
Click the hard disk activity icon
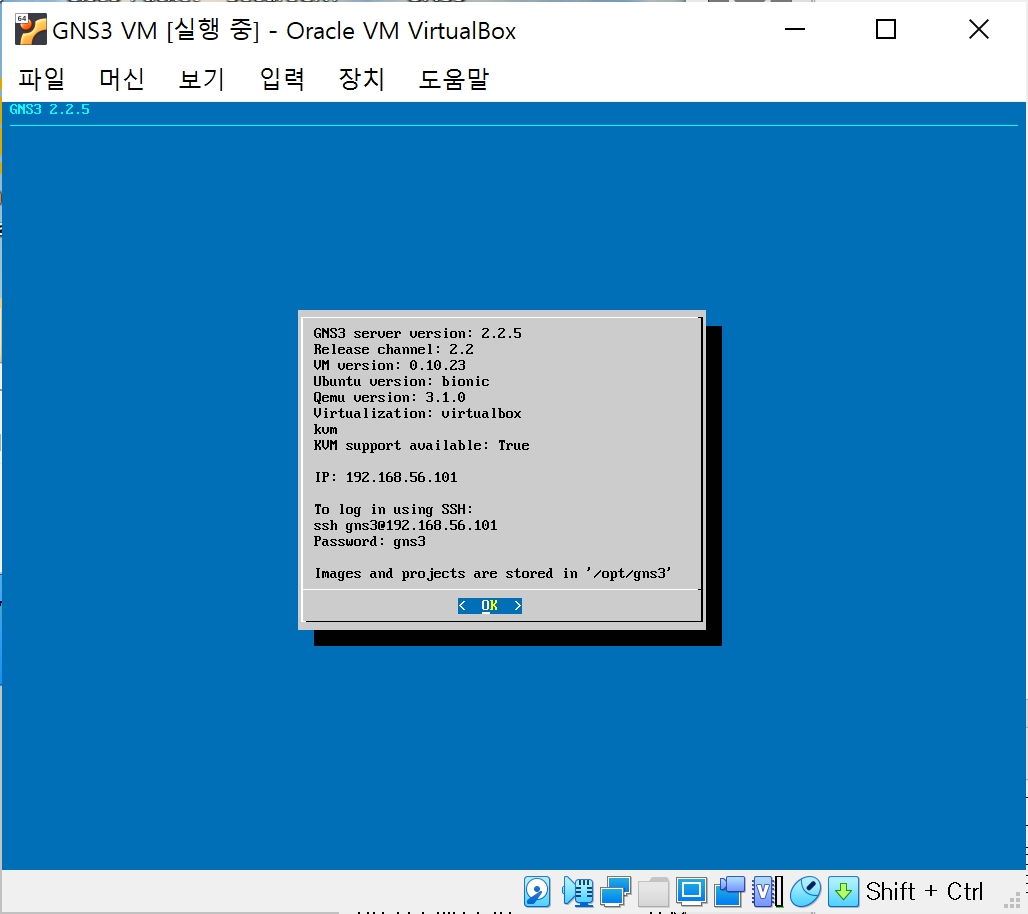point(537,892)
